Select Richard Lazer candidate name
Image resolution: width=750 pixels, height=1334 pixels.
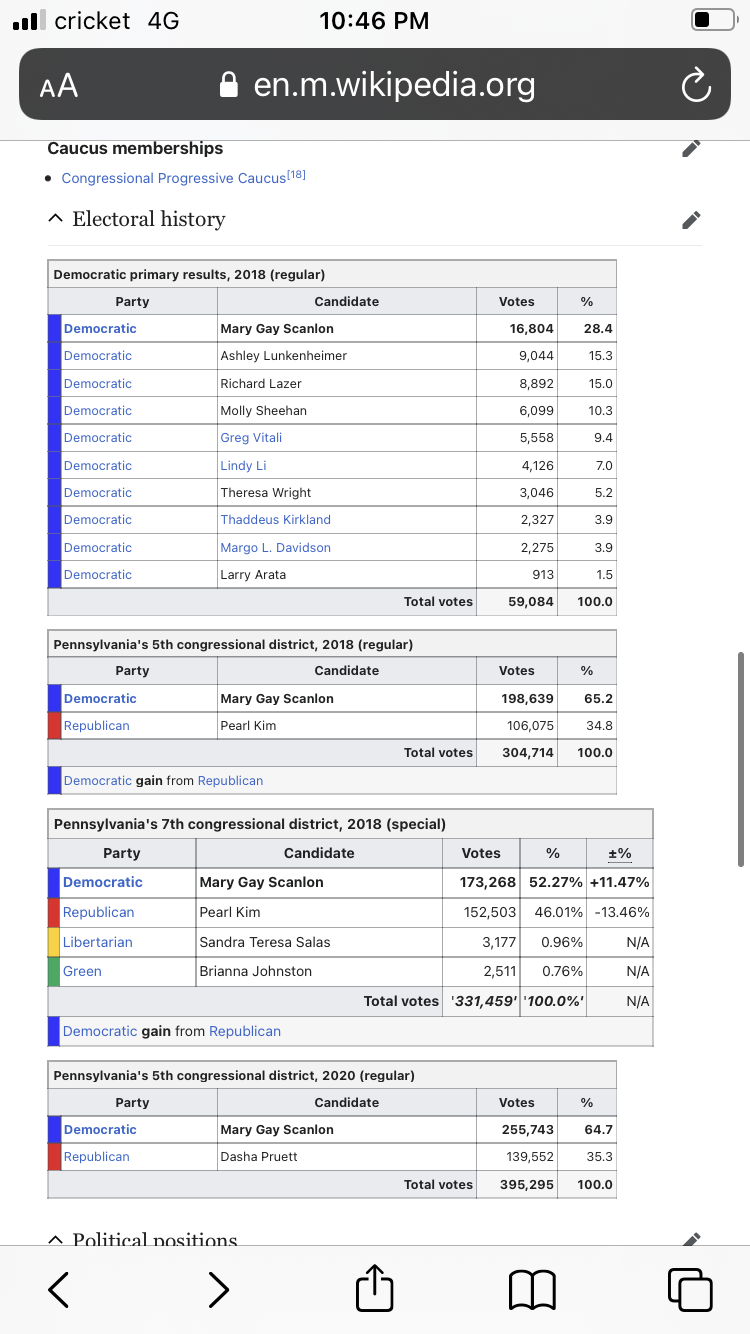260,384
